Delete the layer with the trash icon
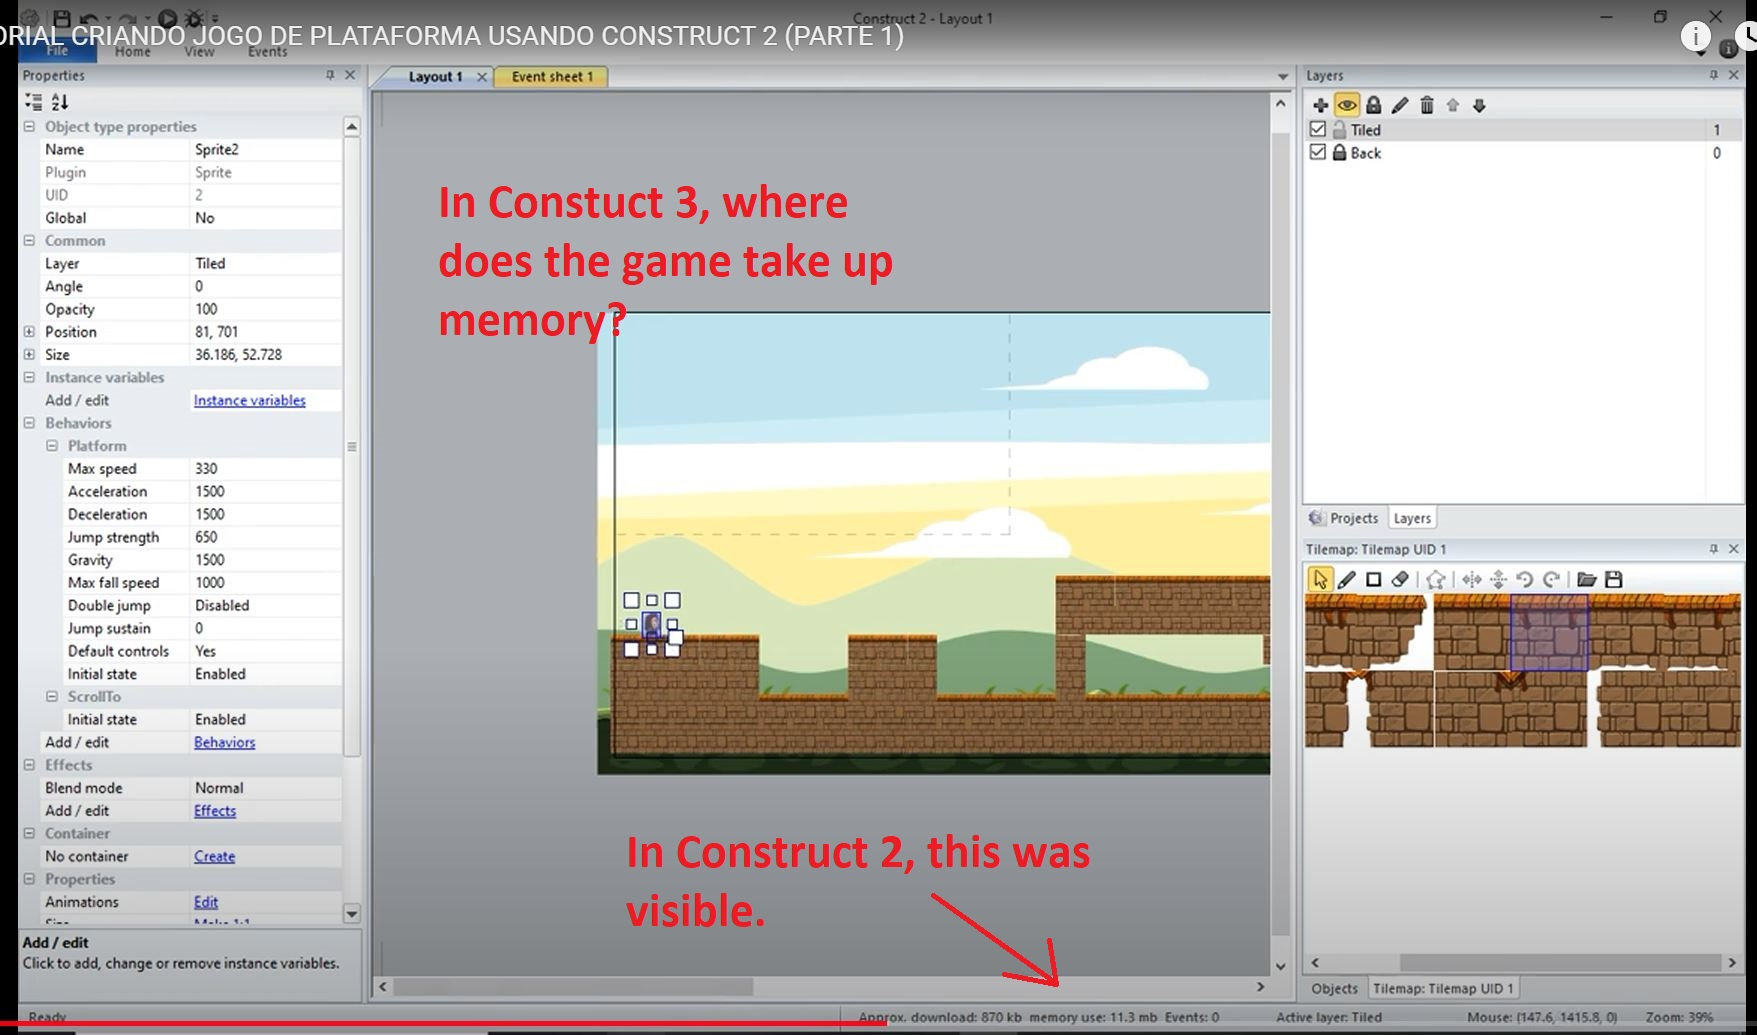 coord(1427,105)
